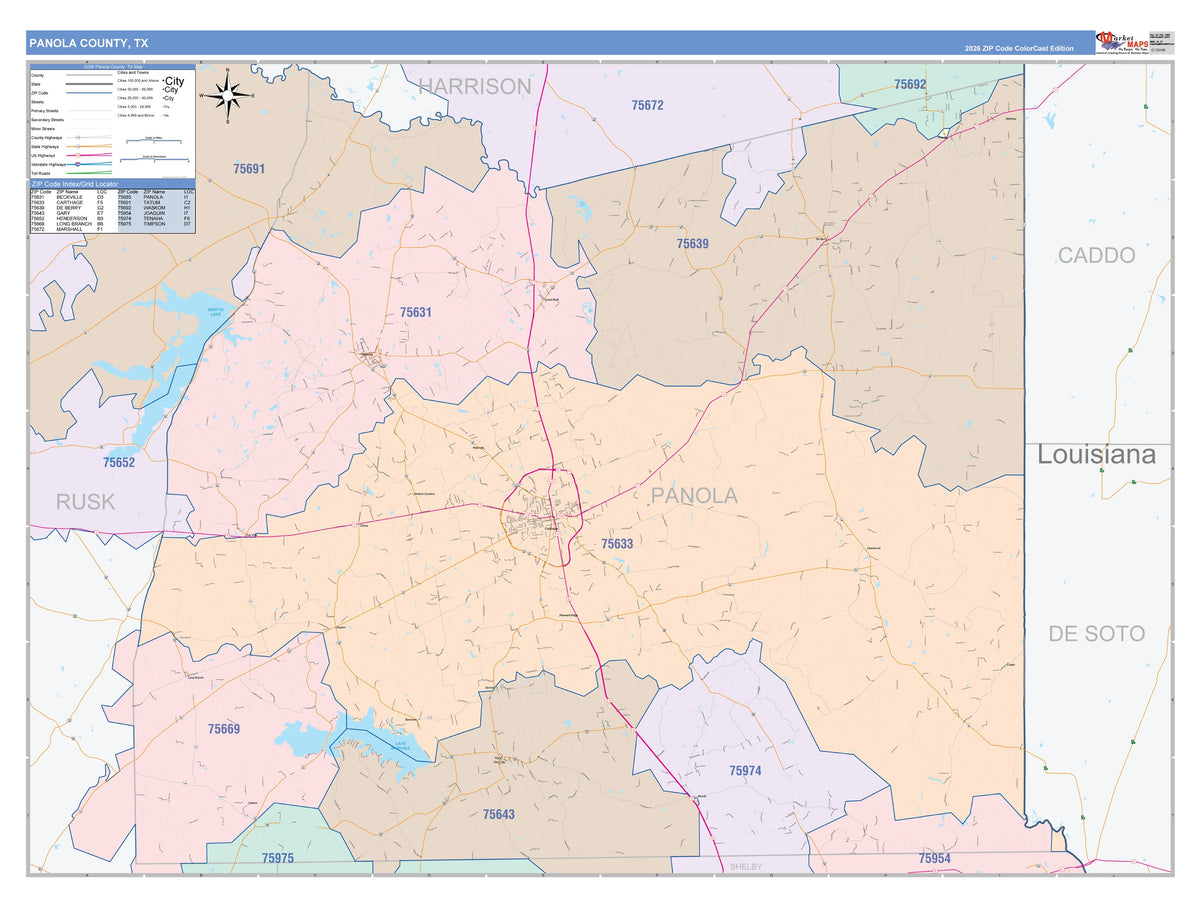
Task: Click the BECKVILLE row in the ZIP index
Action: (x=74, y=197)
